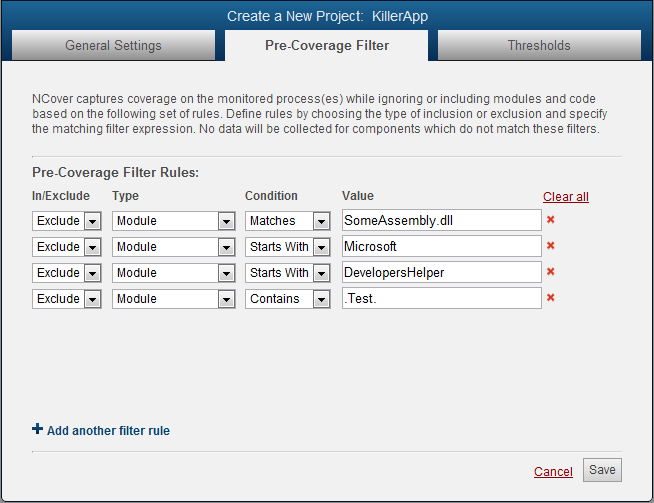Delete the DevelopersHelper filter rule
Viewport: 654px width, 503px height.
point(550,272)
